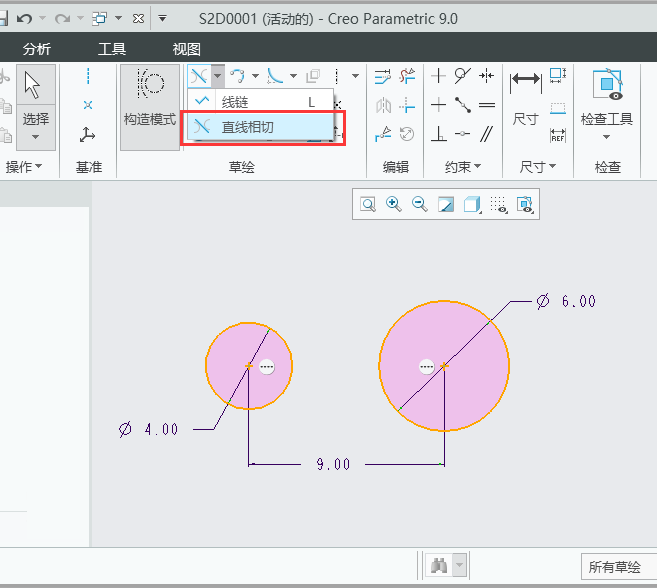Select the Ø 6.00 diameter dimension
This screenshot has width=657, height=588.
point(566,301)
